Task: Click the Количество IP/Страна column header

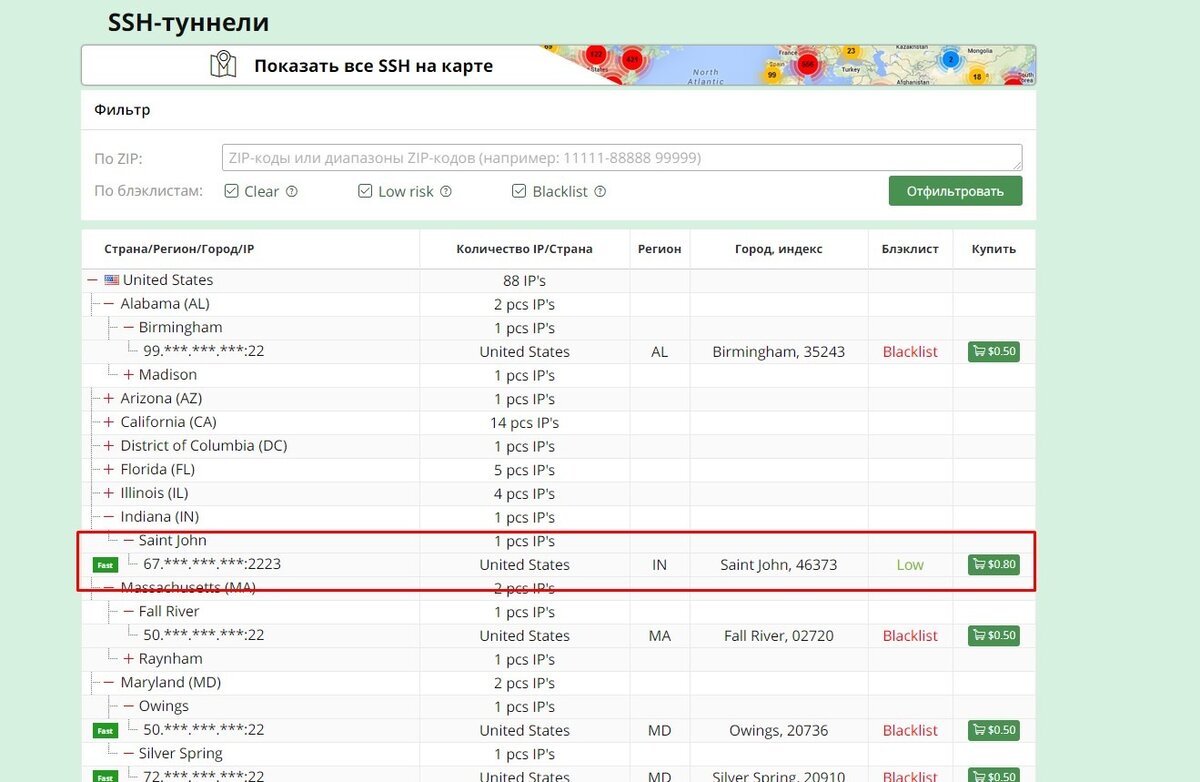Action: point(524,249)
